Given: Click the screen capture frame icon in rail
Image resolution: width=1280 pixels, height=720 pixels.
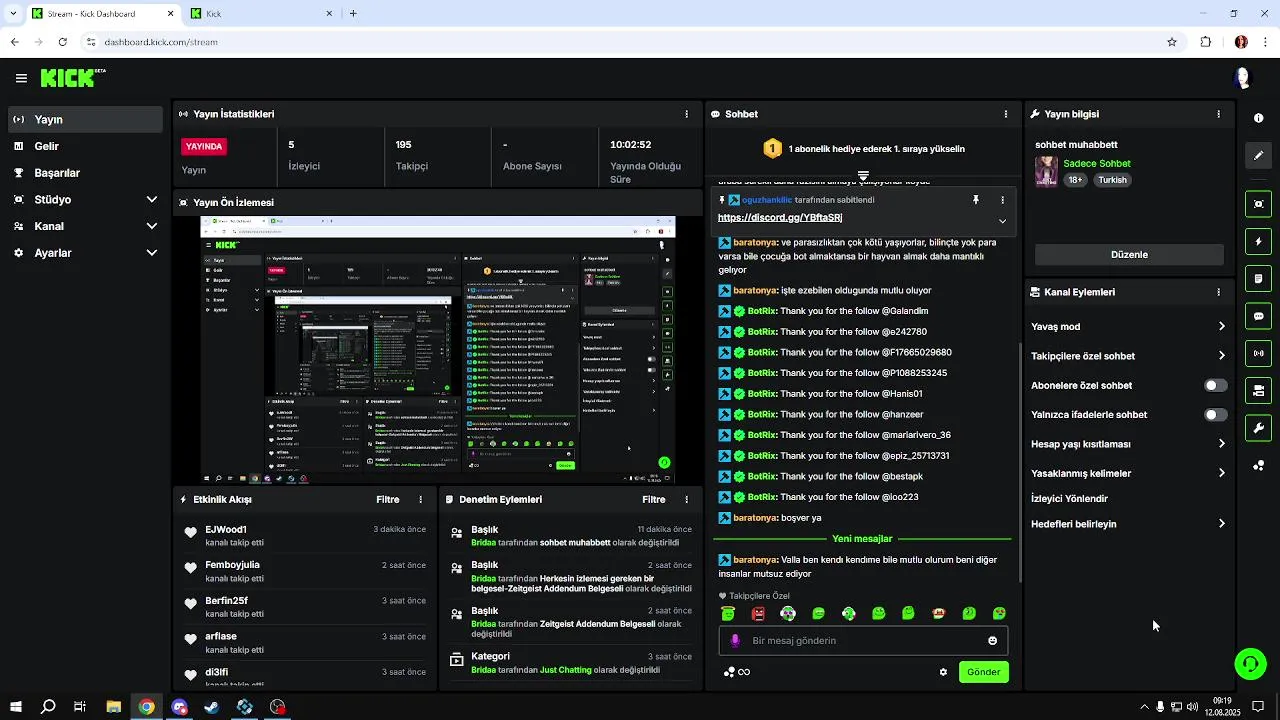Looking at the screenshot, I should 1258,204.
